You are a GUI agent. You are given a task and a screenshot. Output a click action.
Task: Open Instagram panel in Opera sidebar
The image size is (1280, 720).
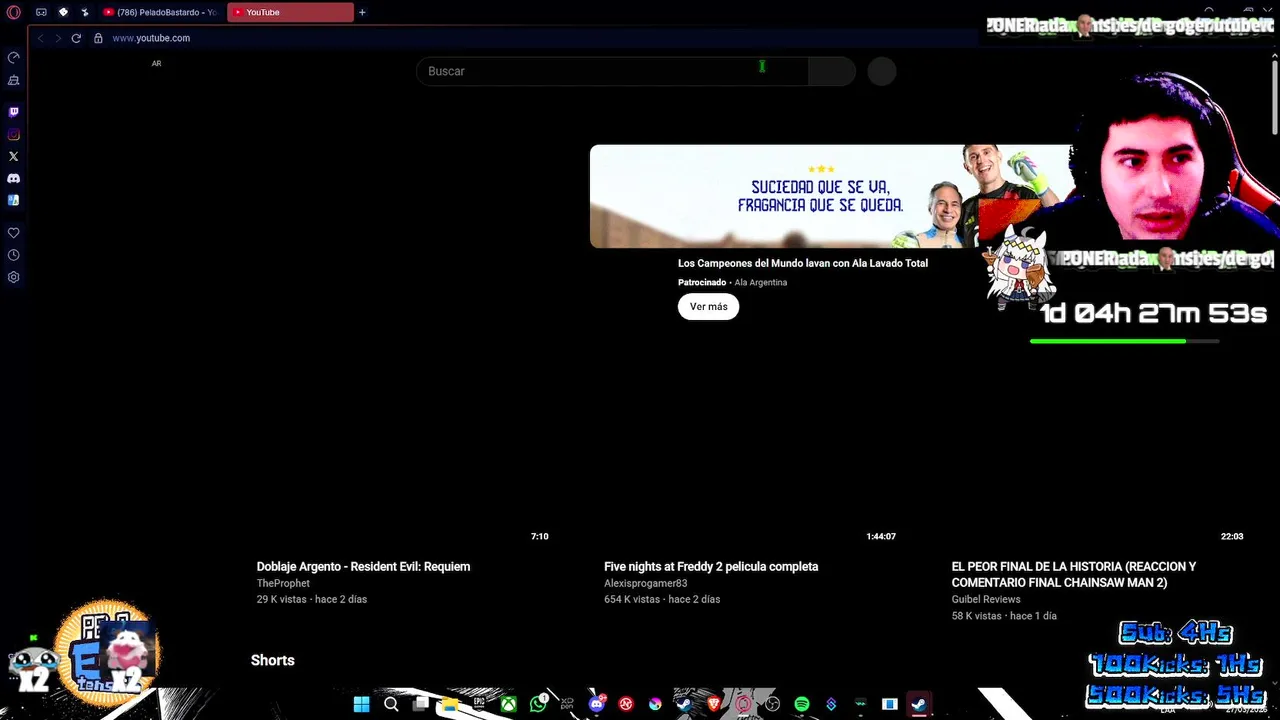pyautogui.click(x=14, y=134)
